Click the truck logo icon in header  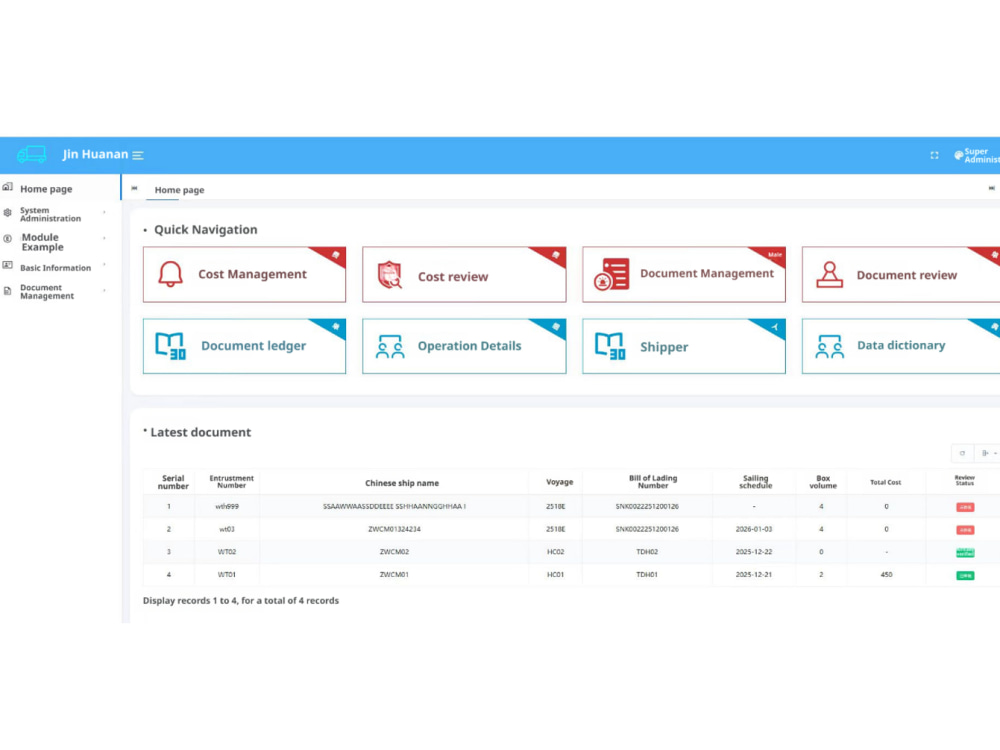31,154
